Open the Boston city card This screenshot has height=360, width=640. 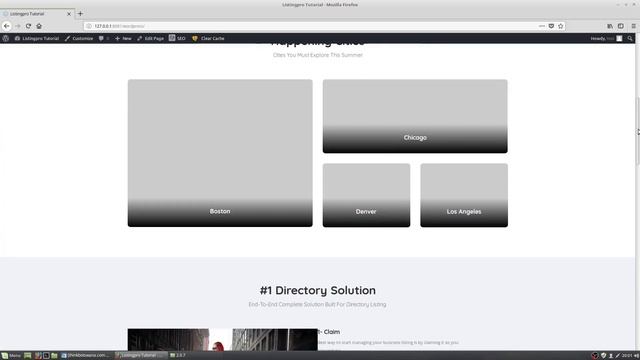220,153
